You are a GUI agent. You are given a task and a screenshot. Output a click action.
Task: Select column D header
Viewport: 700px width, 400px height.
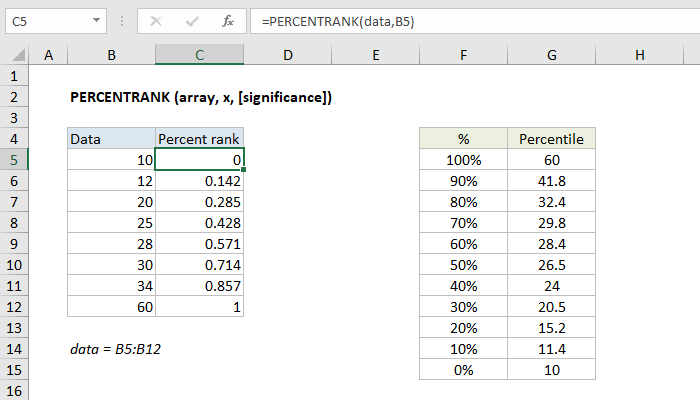(x=288, y=55)
